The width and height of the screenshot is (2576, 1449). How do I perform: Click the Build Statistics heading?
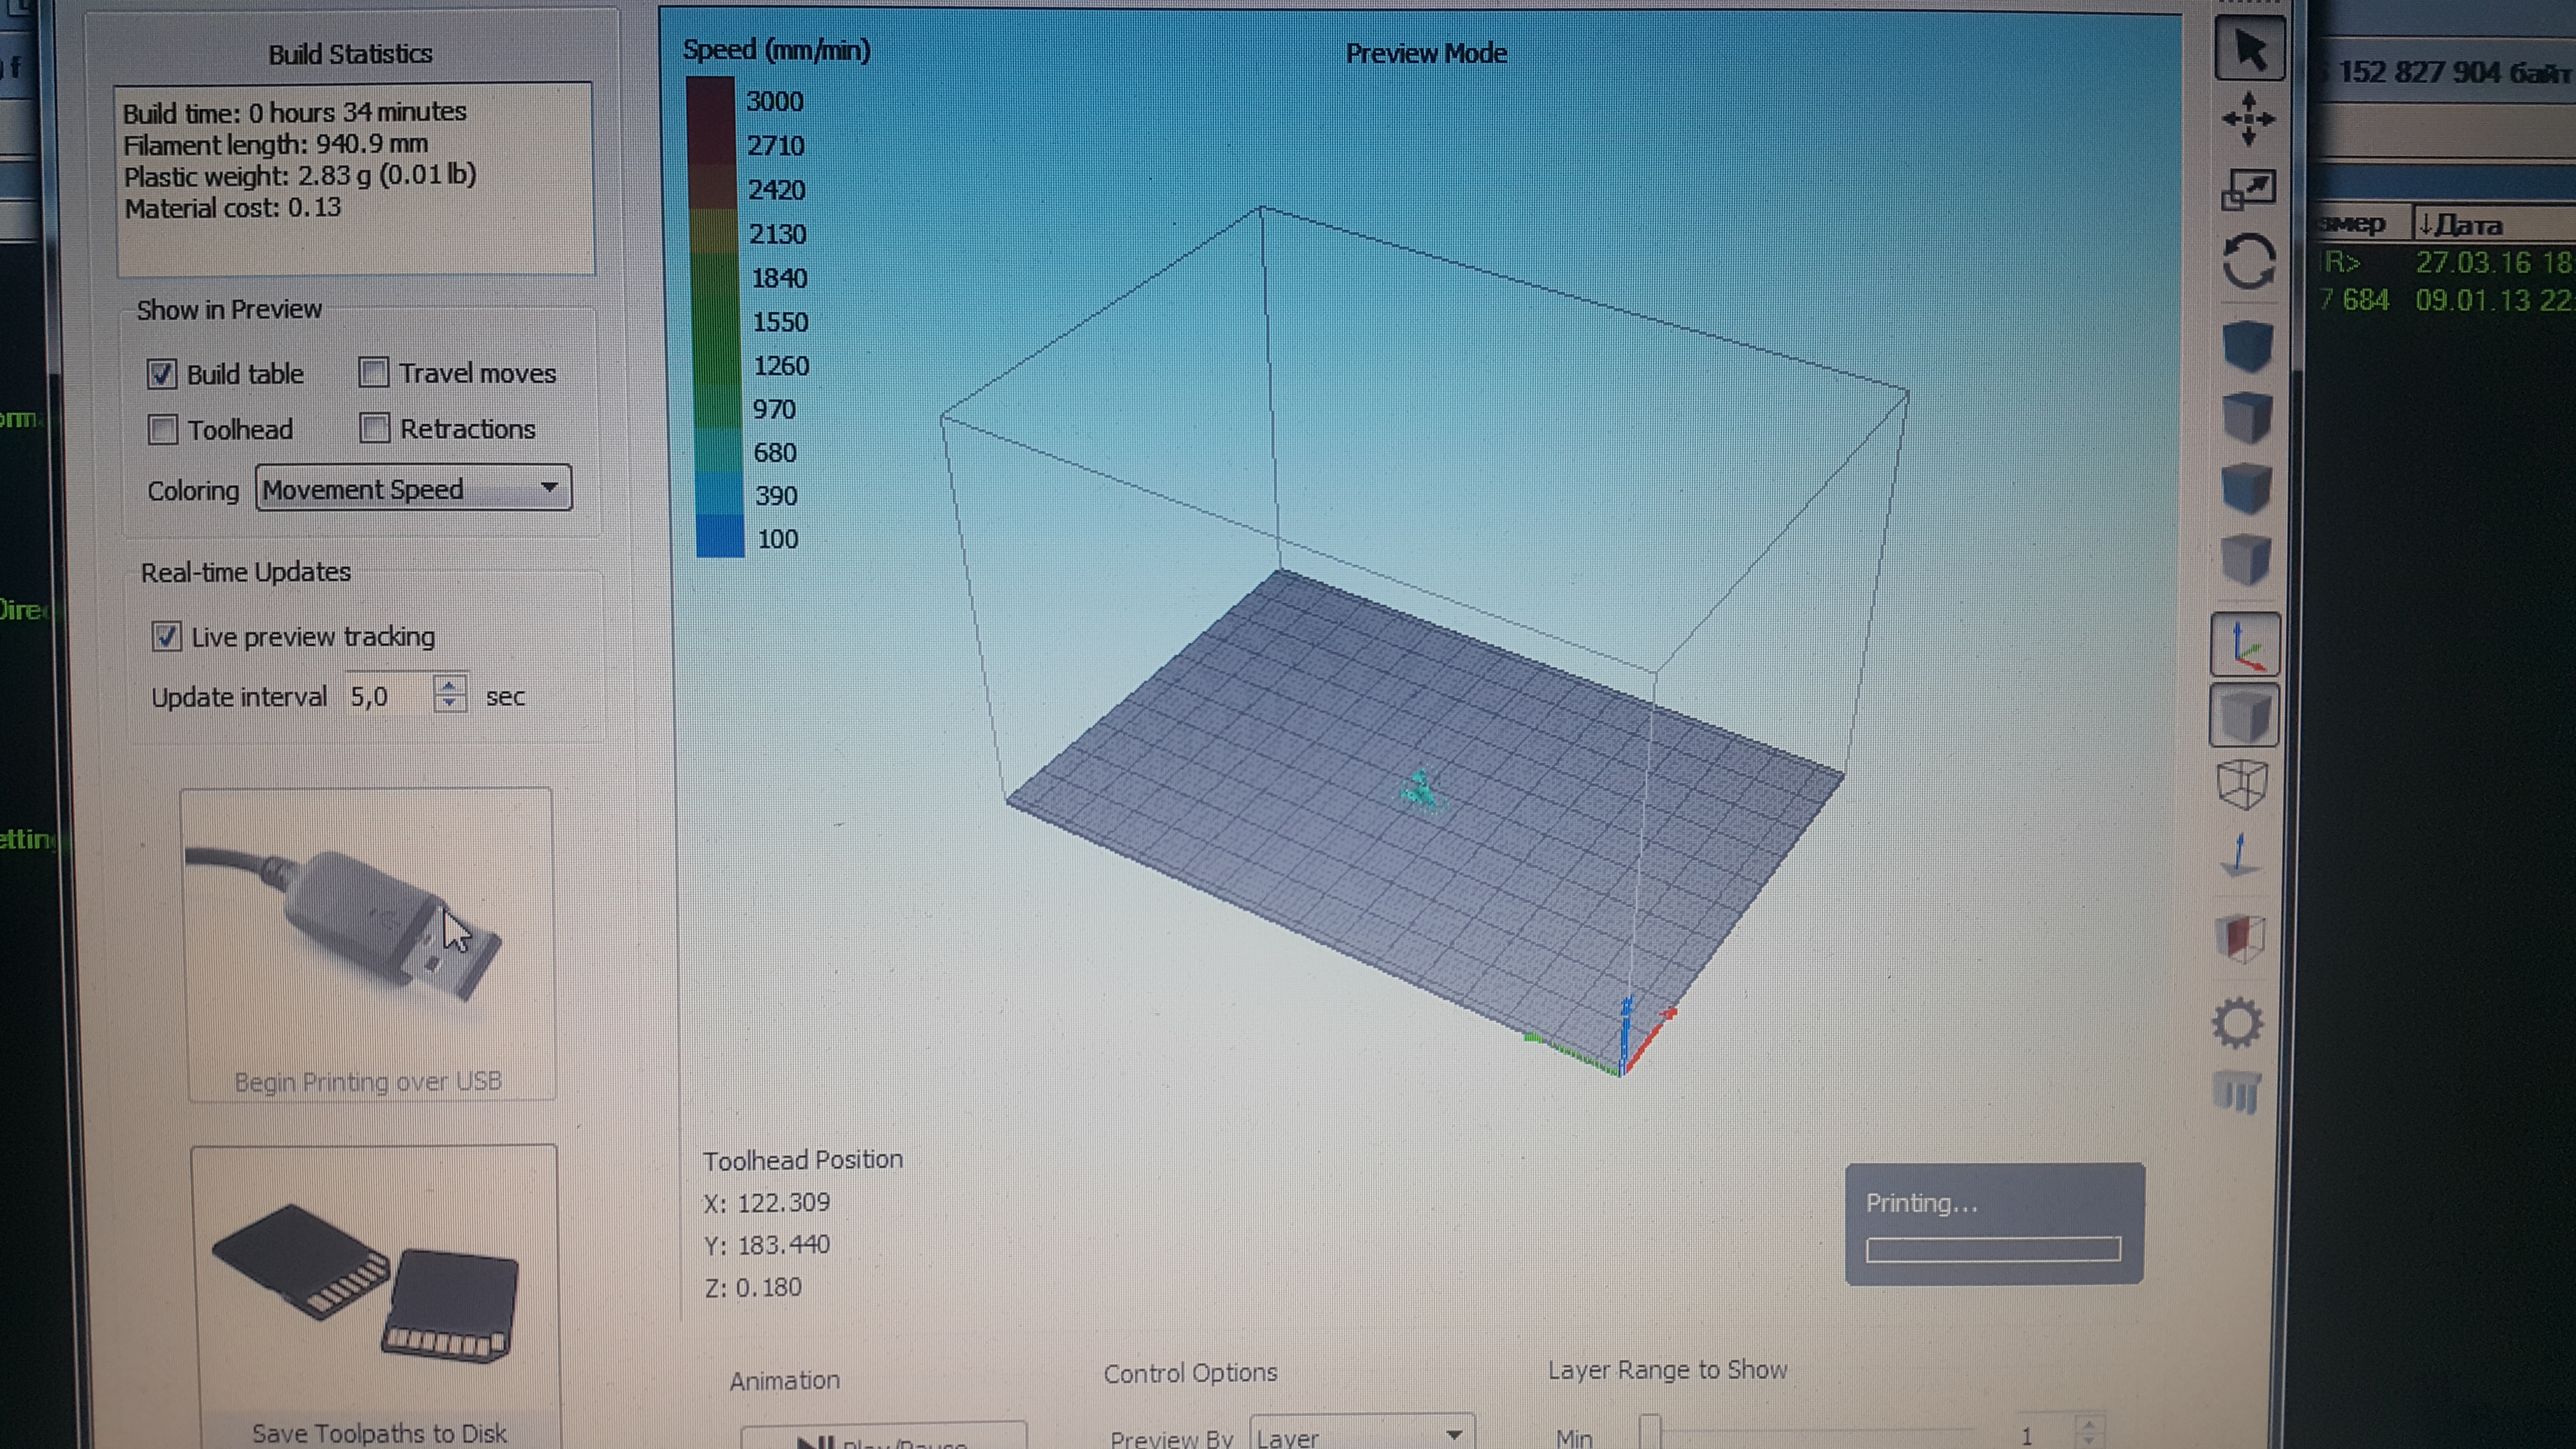(350, 54)
